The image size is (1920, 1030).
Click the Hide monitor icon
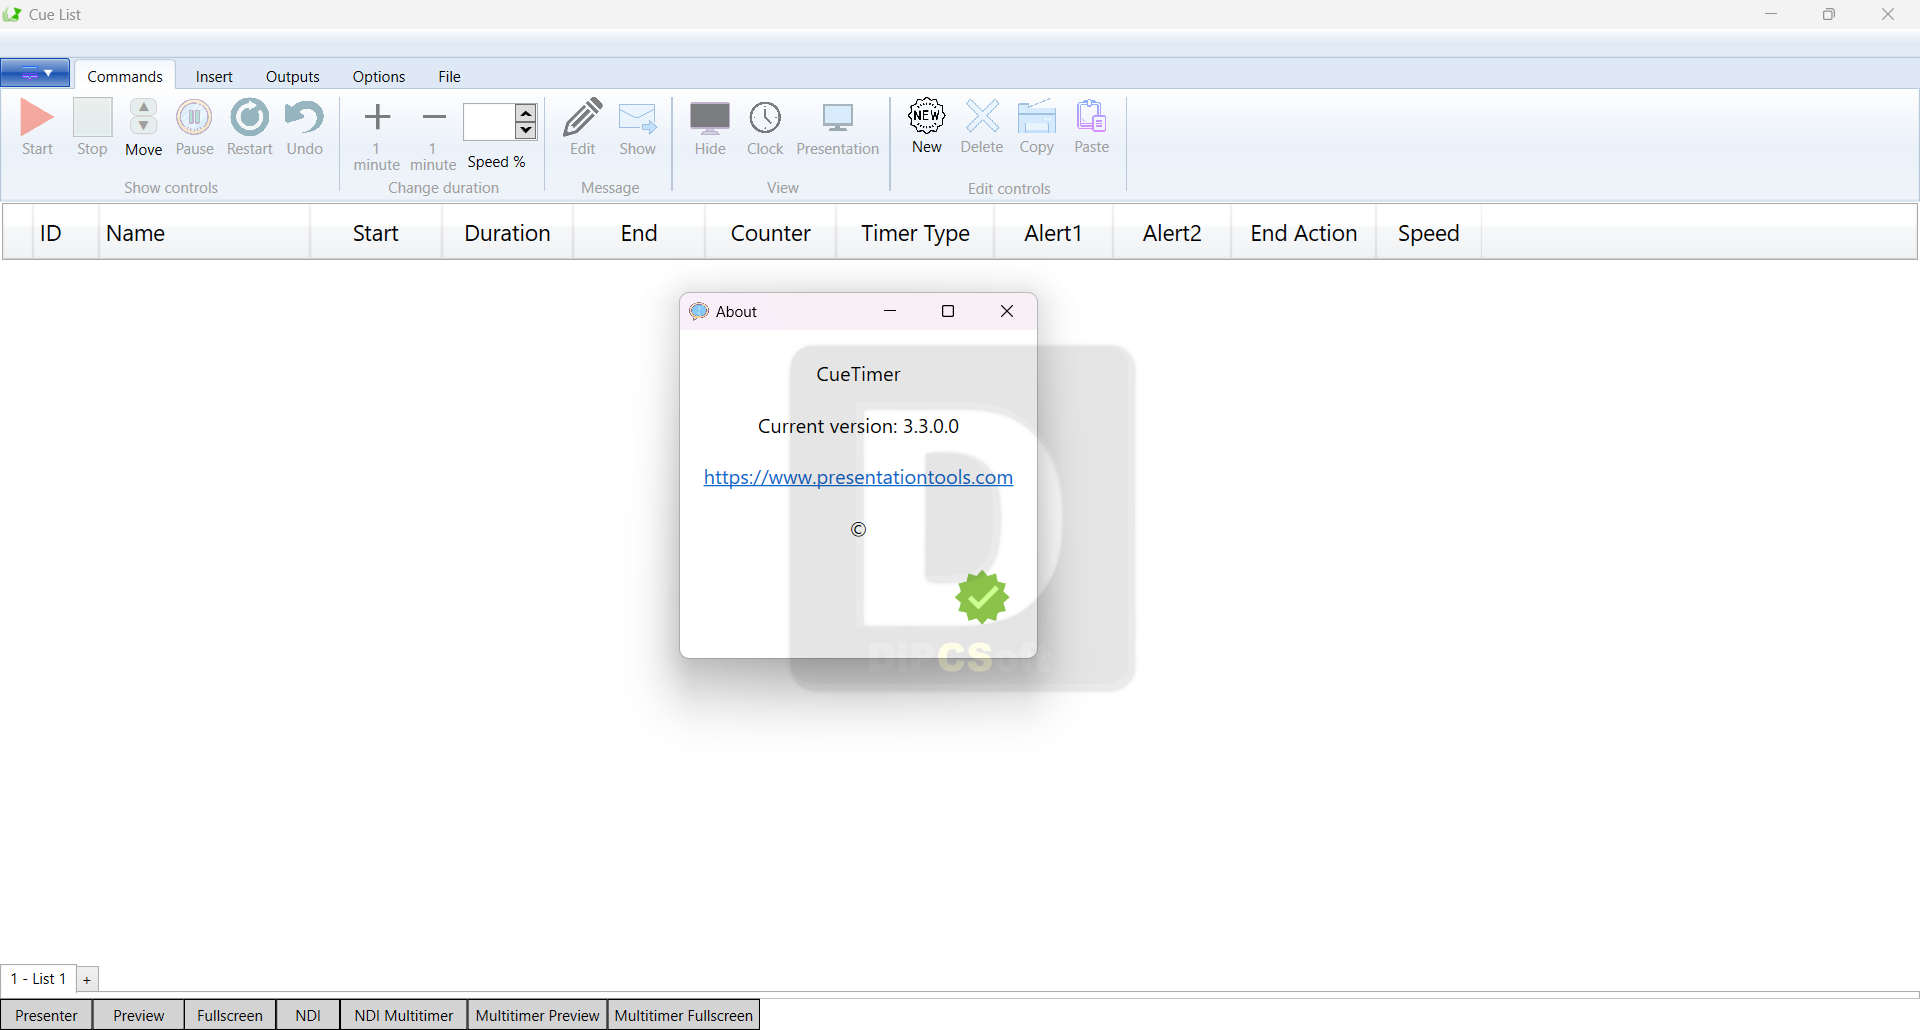click(x=710, y=117)
